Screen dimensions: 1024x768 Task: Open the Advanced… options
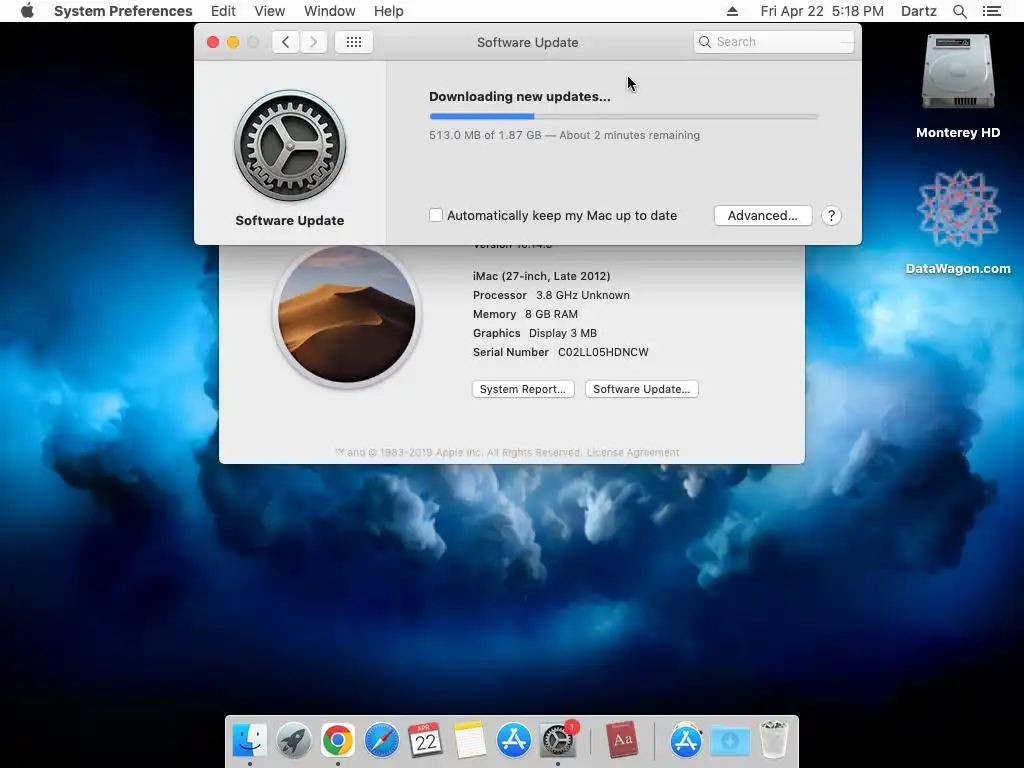tap(763, 216)
